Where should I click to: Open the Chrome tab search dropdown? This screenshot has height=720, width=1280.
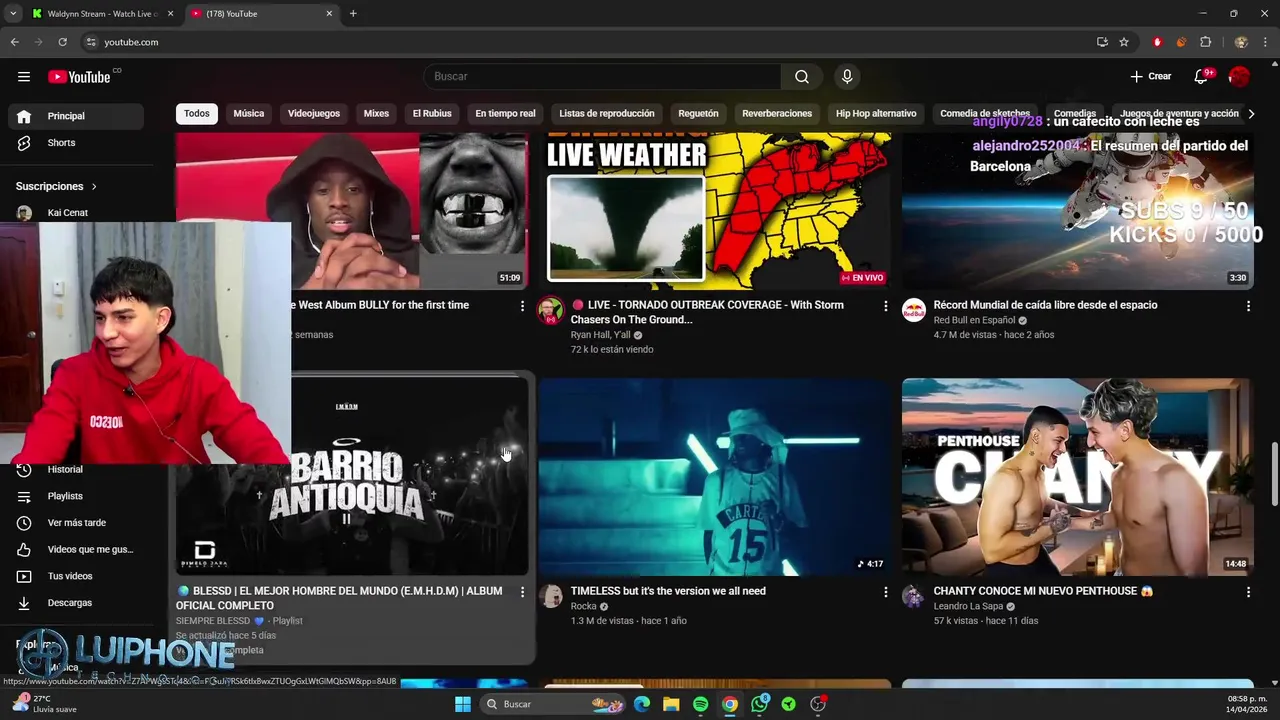click(13, 13)
